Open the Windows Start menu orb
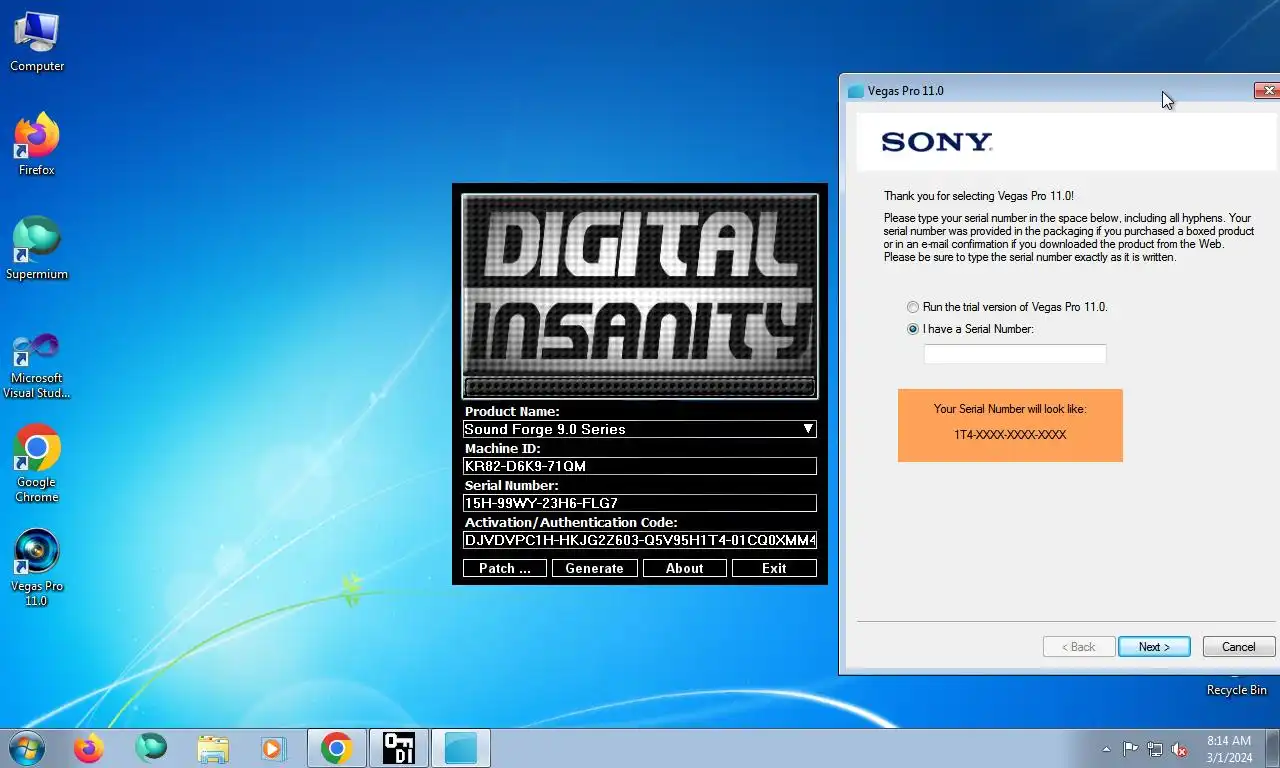 (26, 748)
